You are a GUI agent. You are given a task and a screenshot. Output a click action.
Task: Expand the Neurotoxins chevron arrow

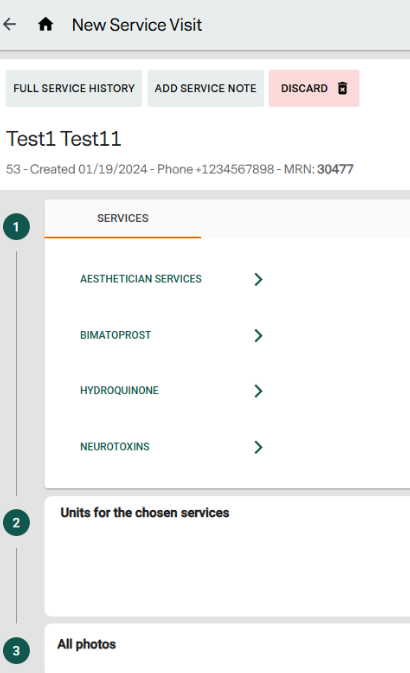pyautogui.click(x=258, y=447)
